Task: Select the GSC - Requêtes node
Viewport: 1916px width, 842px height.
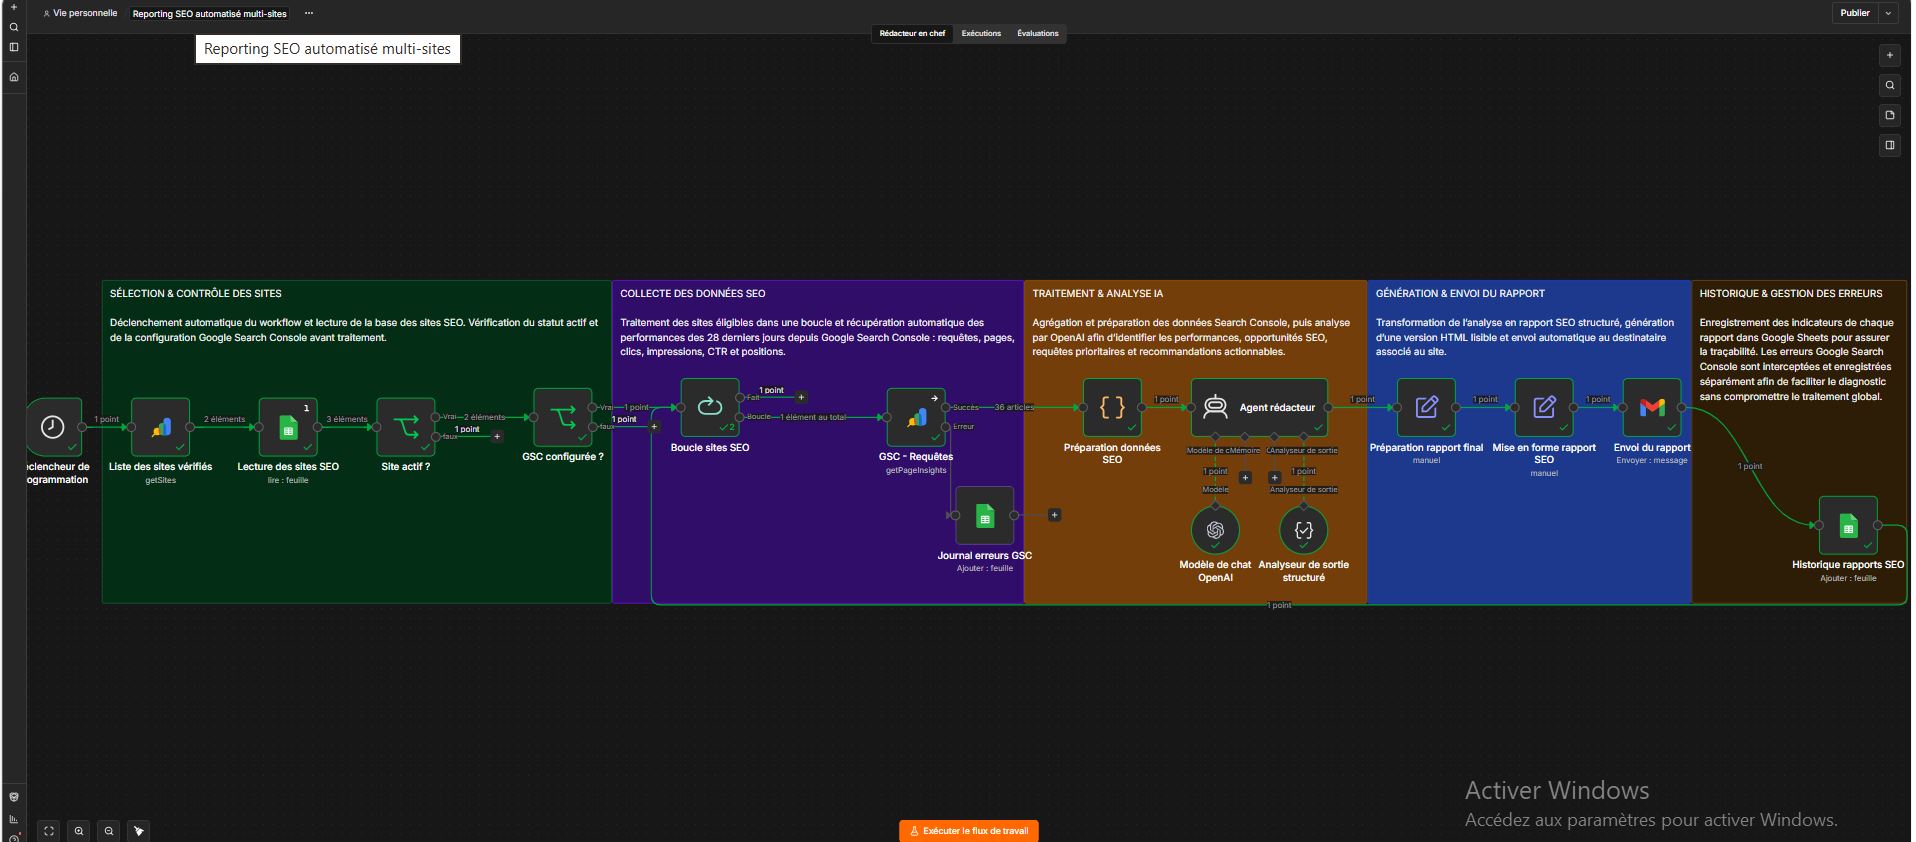Action: [916, 417]
